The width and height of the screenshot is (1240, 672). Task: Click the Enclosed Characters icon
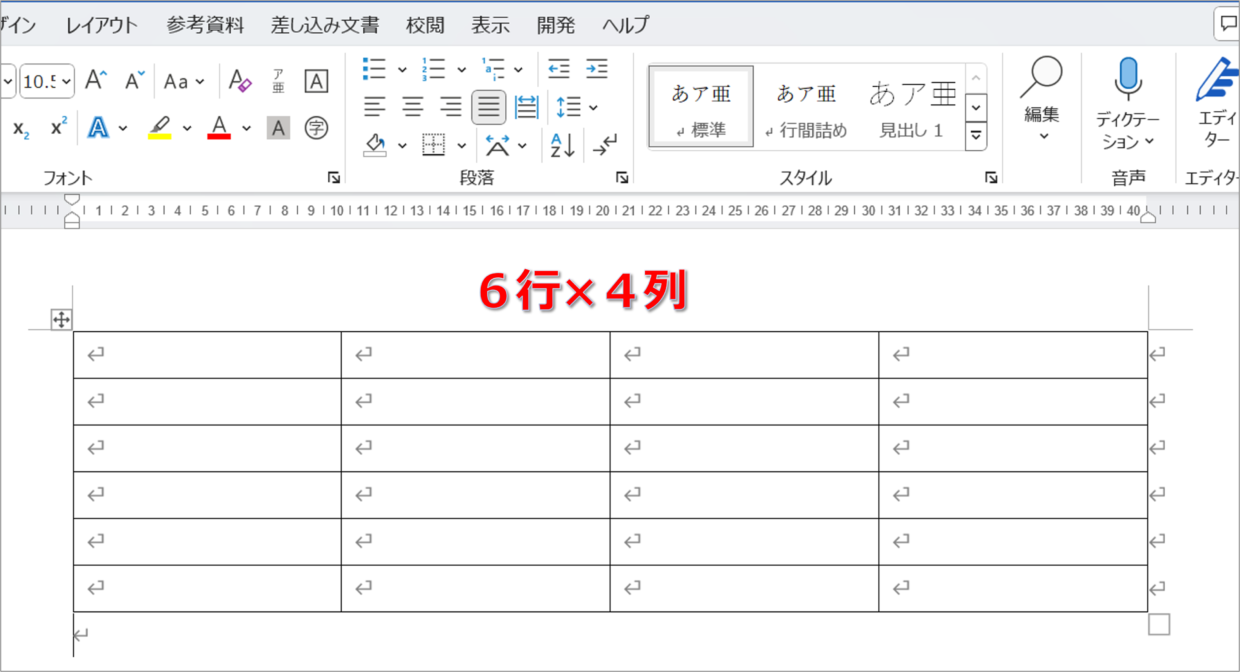tap(316, 128)
